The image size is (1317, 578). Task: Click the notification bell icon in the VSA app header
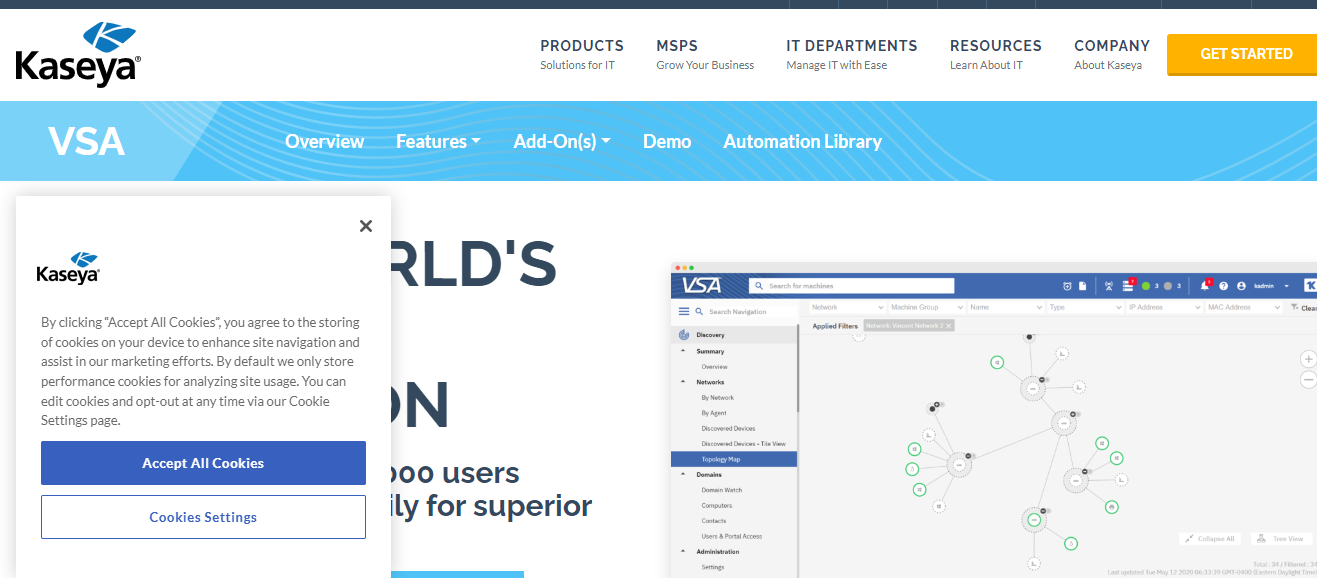1206,286
